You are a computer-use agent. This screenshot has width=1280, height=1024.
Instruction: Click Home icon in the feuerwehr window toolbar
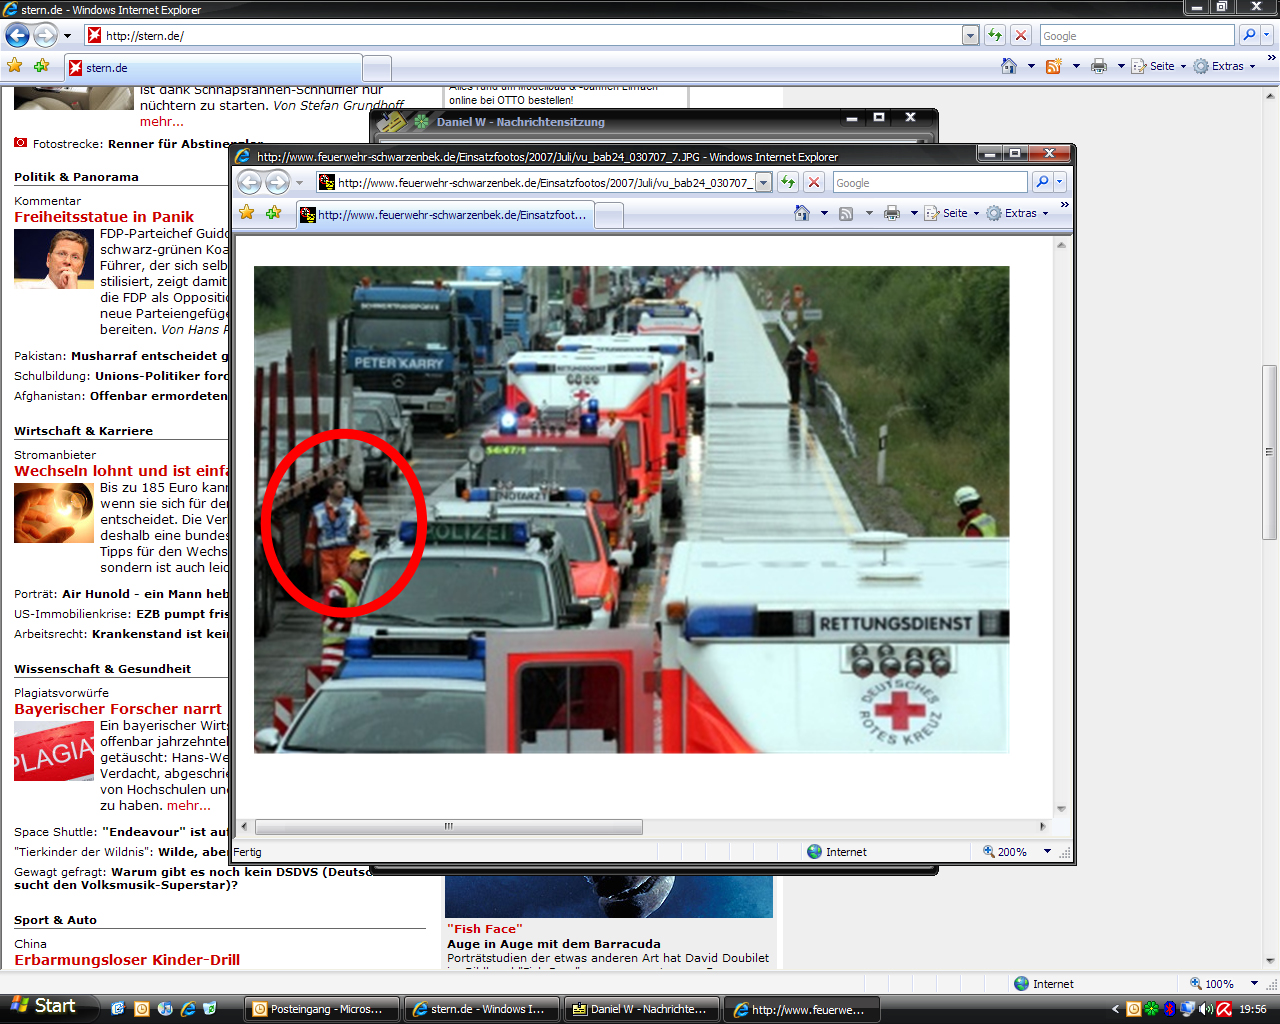pyautogui.click(x=802, y=213)
